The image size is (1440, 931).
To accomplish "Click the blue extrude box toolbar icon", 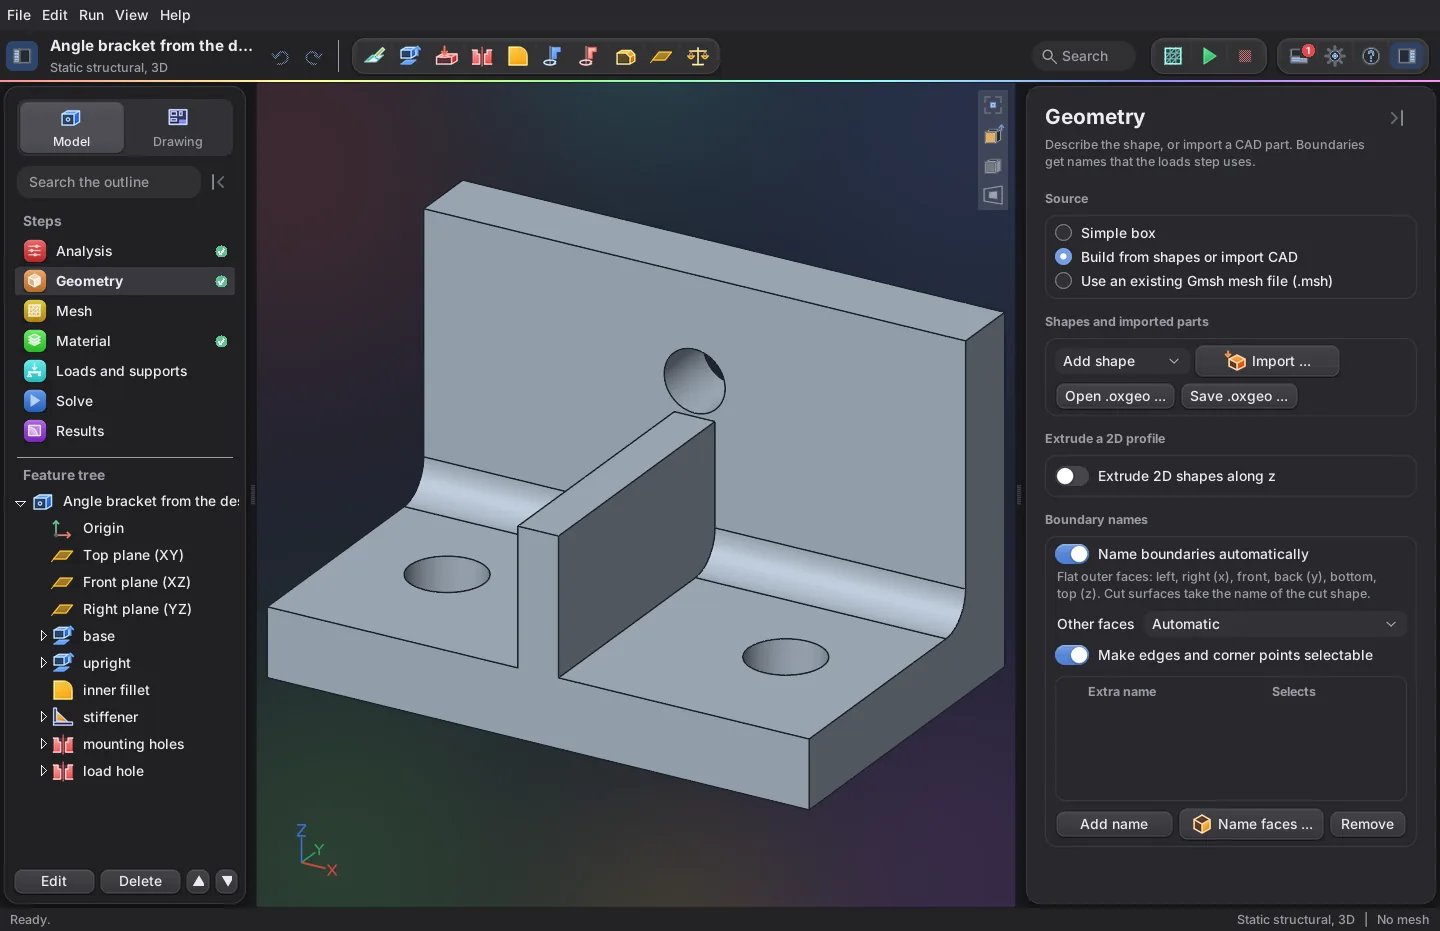I will 410,56.
